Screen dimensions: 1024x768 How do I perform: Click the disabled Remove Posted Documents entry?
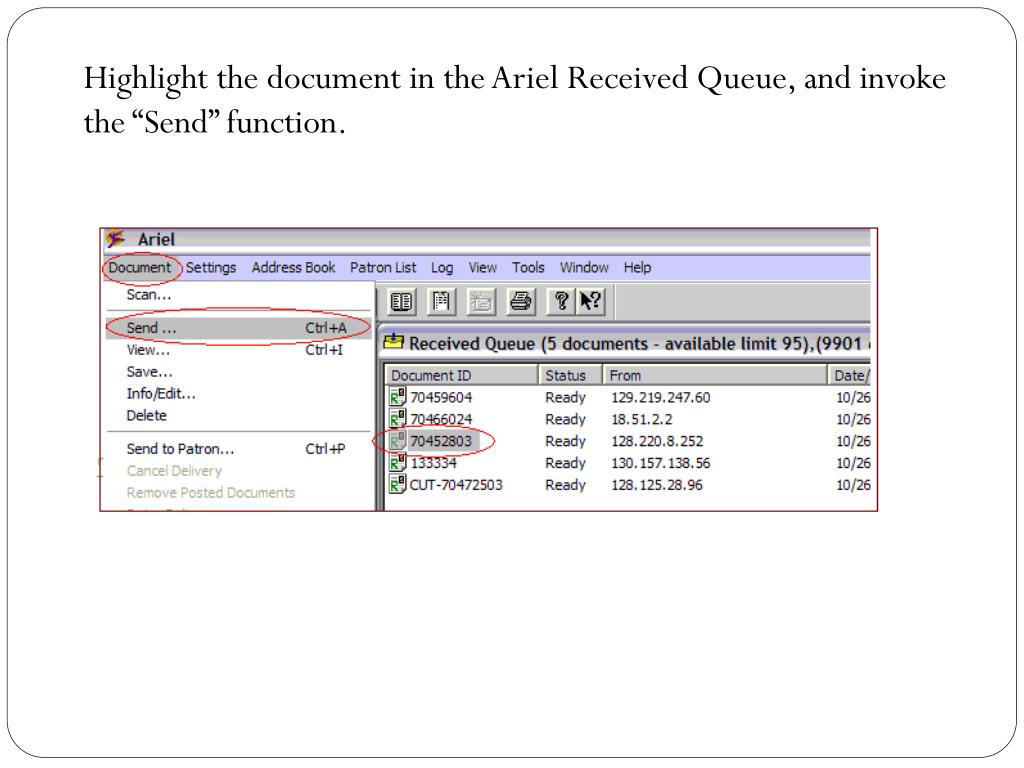239,493
